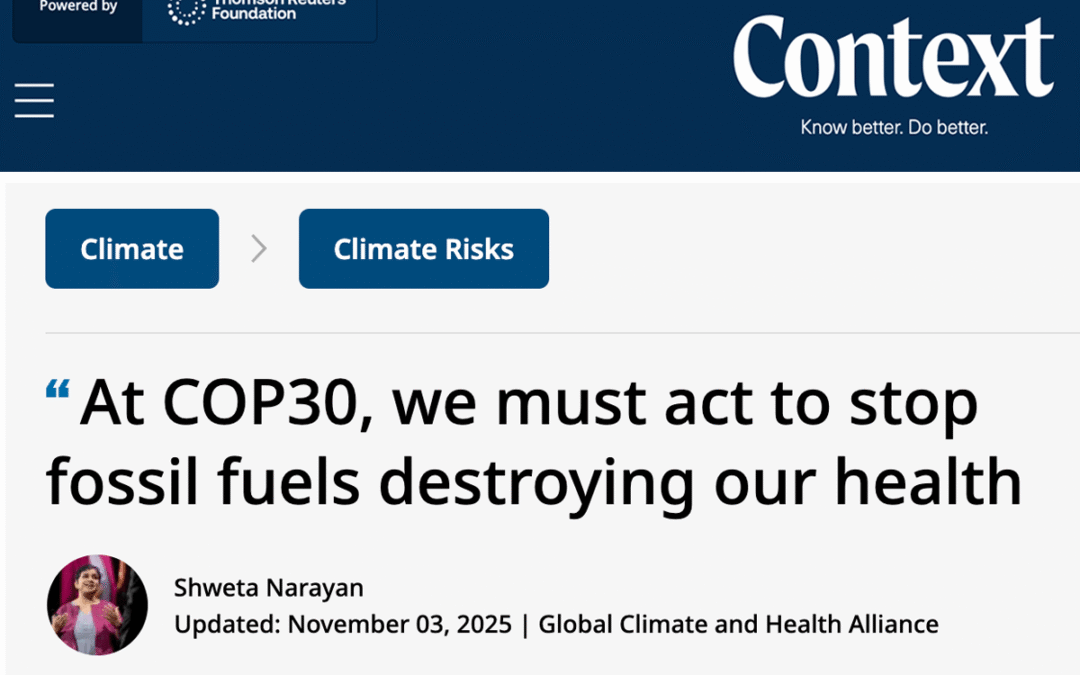Image resolution: width=1080 pixels, height=675 pixels.
Task: Click the Context logo
Action: coord(893,62)
